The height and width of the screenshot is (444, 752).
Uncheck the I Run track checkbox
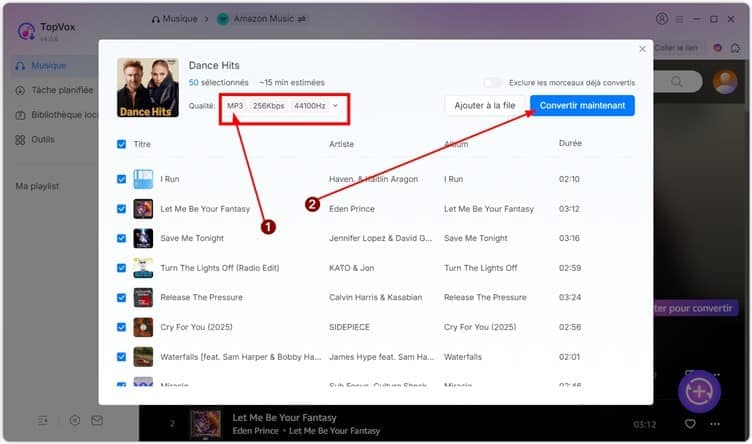[121, 179]
